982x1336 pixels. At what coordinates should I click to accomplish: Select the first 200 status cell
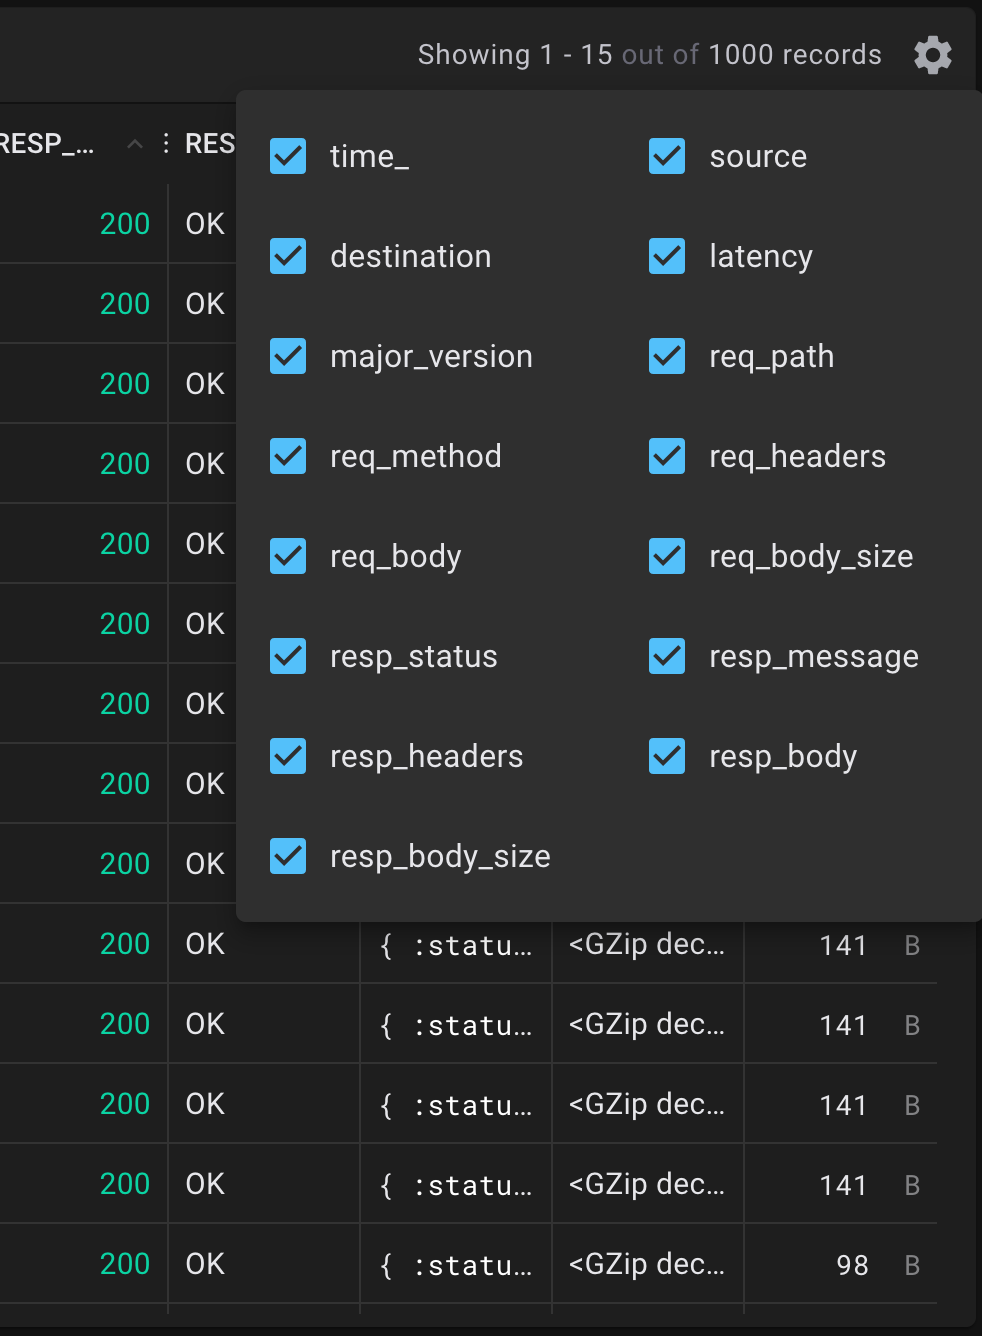pyautogui.click(x=124, y=224)
